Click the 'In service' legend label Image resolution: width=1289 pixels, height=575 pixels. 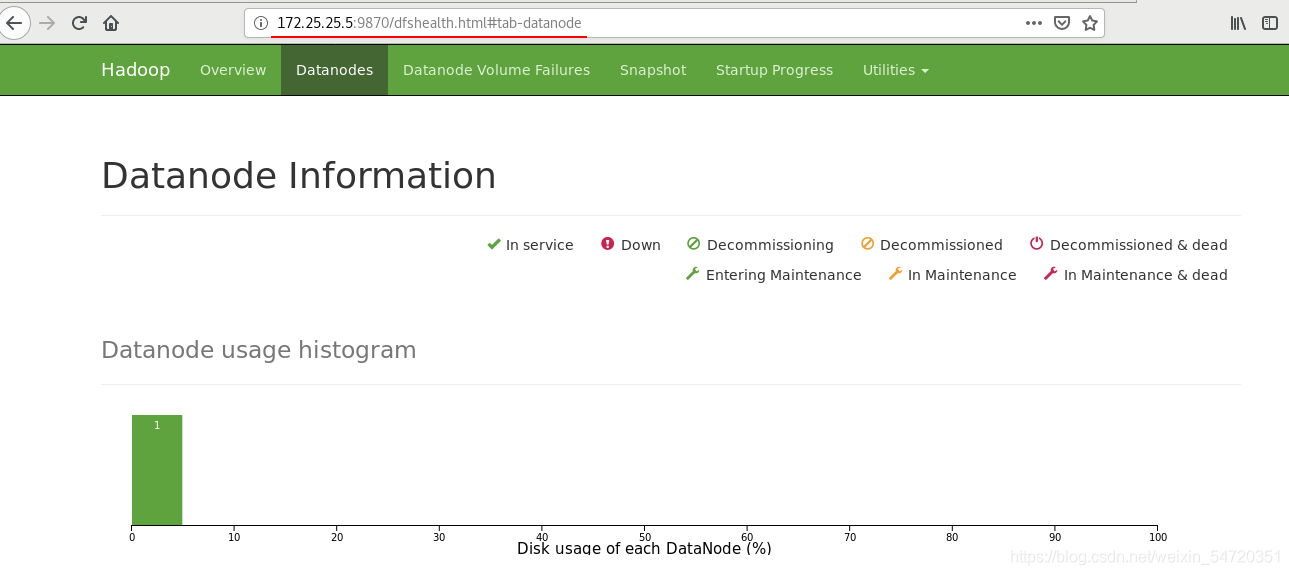[539, 245]
